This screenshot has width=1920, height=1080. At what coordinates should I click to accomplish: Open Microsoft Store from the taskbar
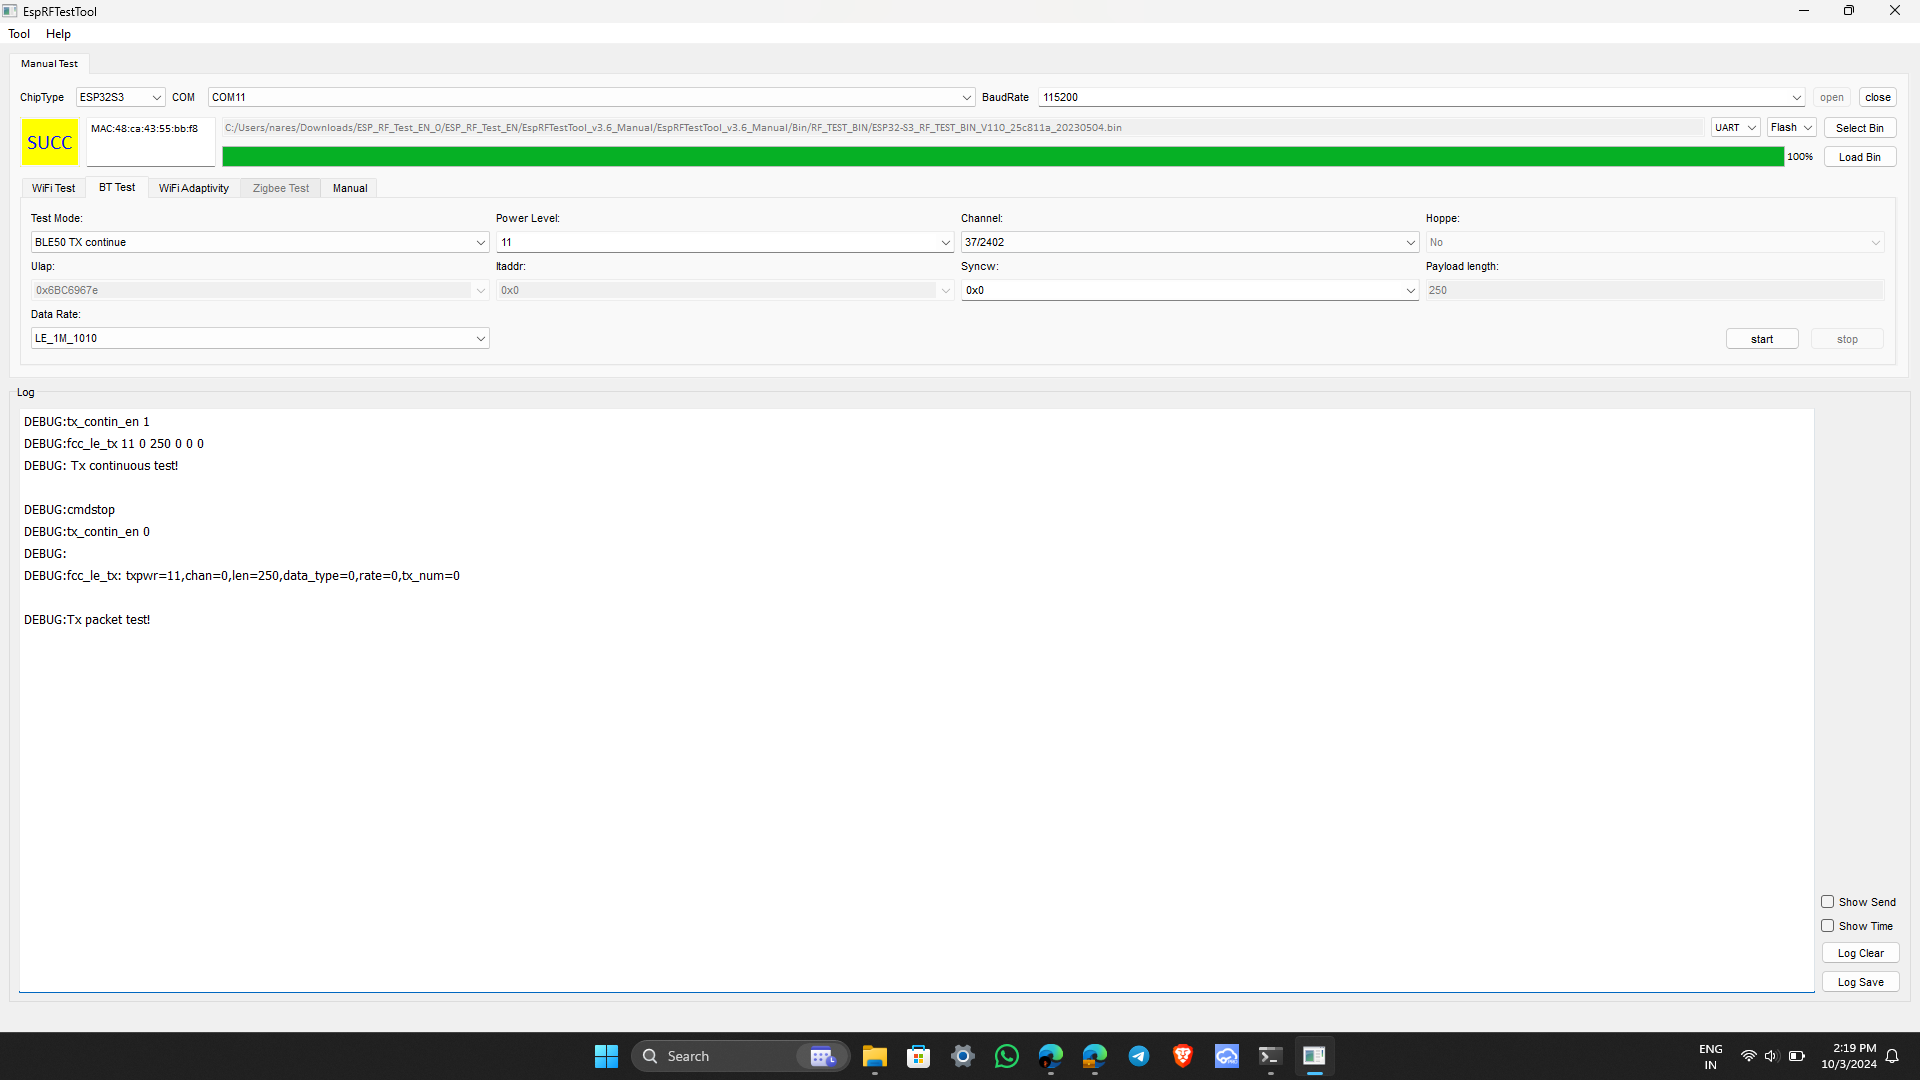(x=919, y=1056)
